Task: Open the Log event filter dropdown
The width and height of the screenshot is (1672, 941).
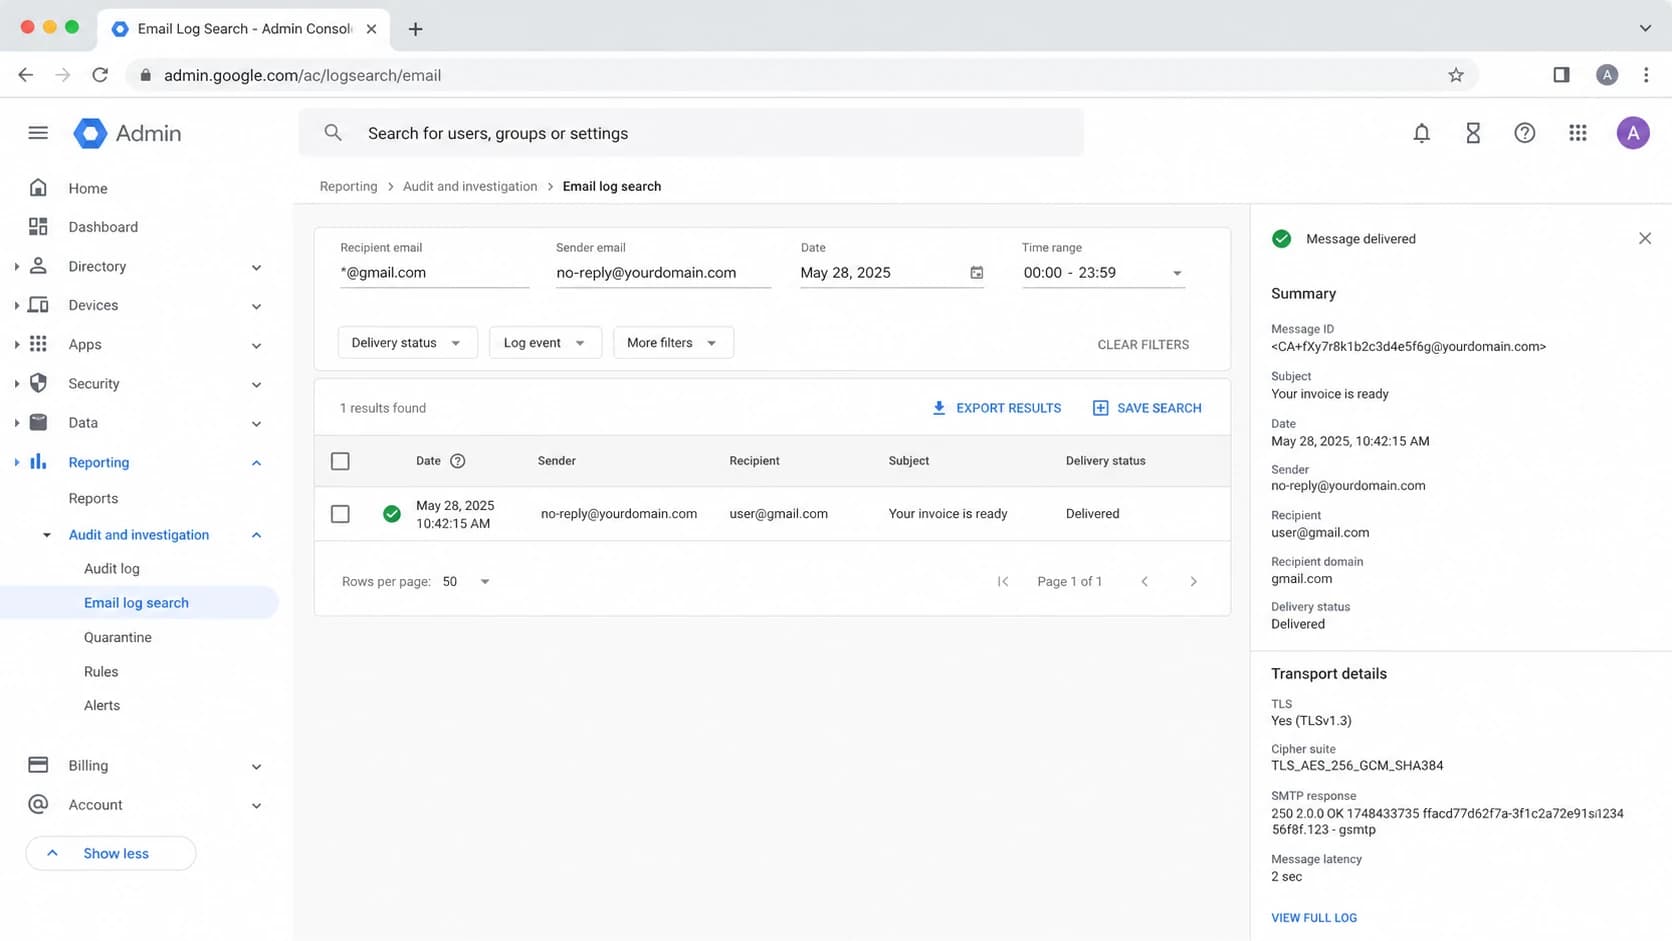Action: (x=544, y=343)
